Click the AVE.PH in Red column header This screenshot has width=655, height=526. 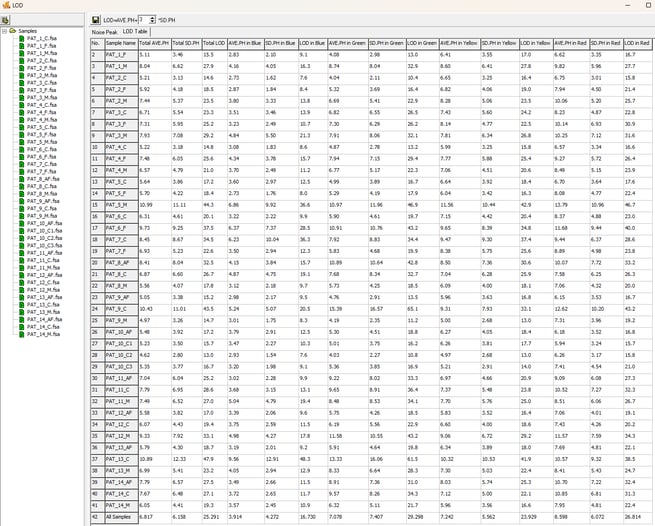click(571, 43)
